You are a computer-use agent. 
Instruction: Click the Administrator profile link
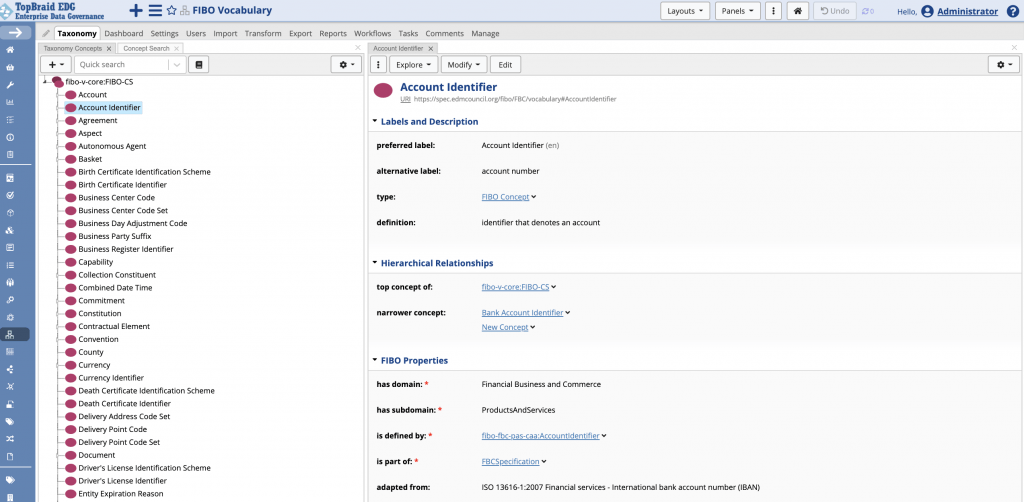click(x=967, y=11)
